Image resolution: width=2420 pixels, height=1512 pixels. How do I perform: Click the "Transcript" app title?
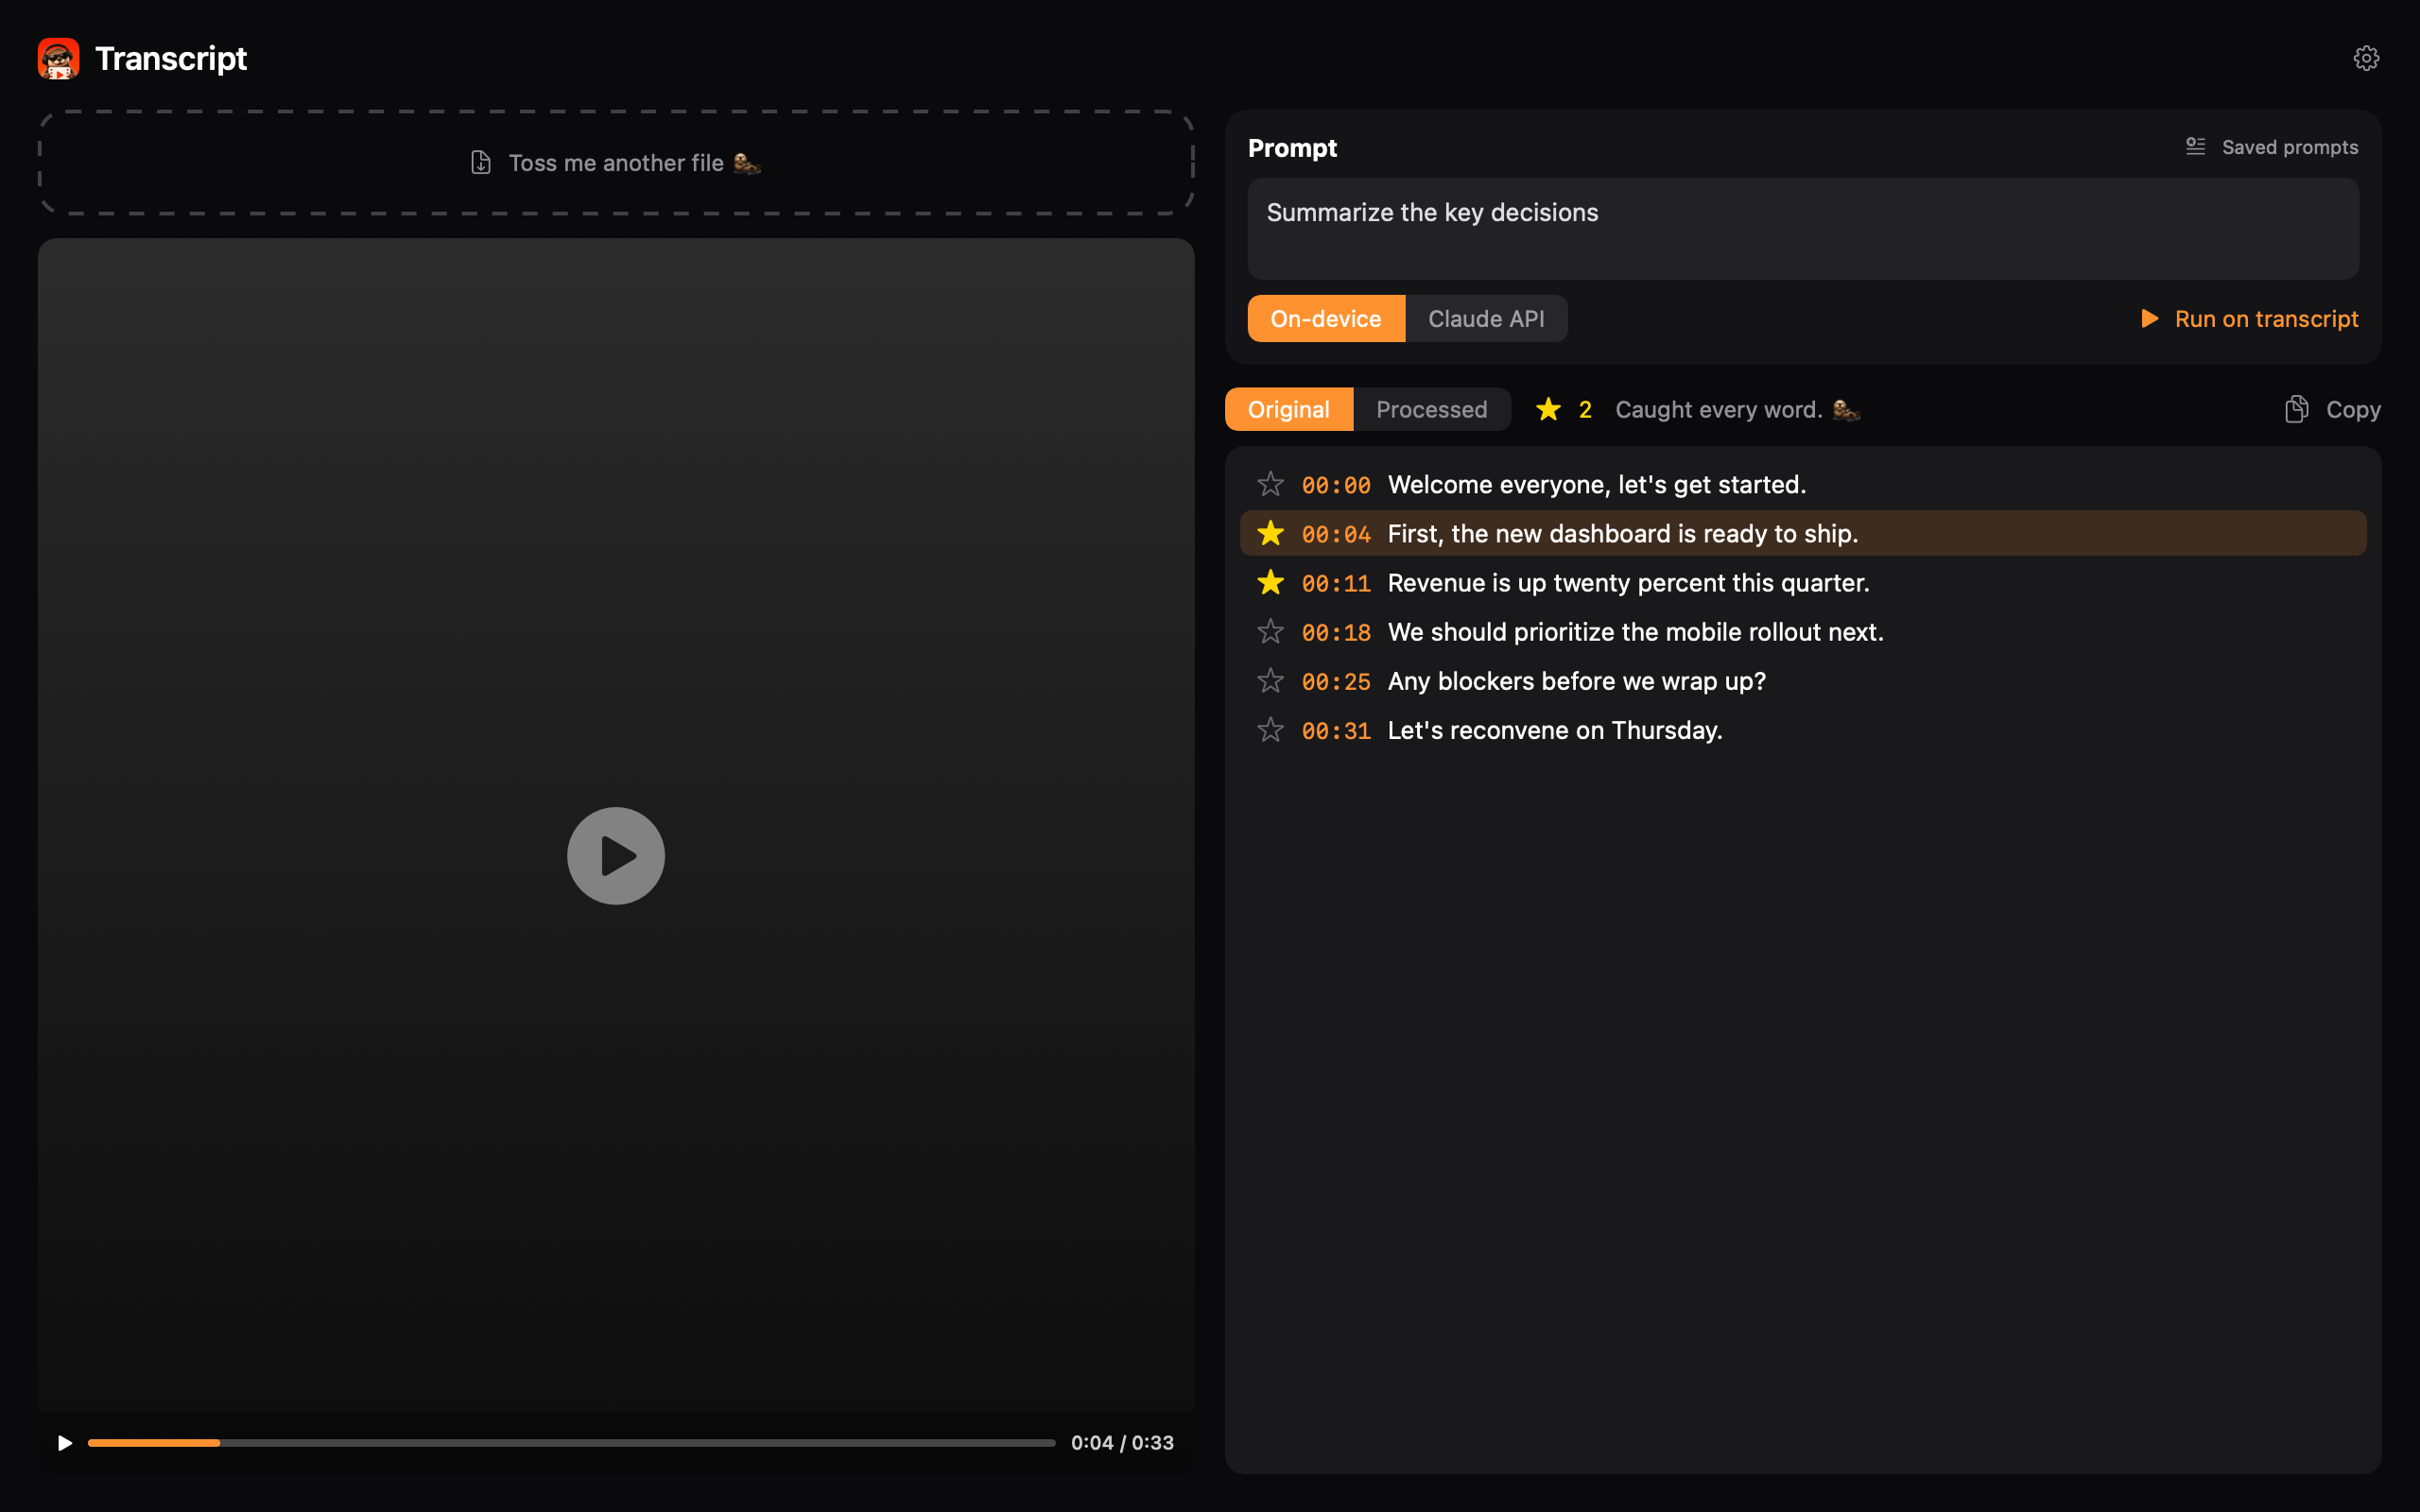171,58
